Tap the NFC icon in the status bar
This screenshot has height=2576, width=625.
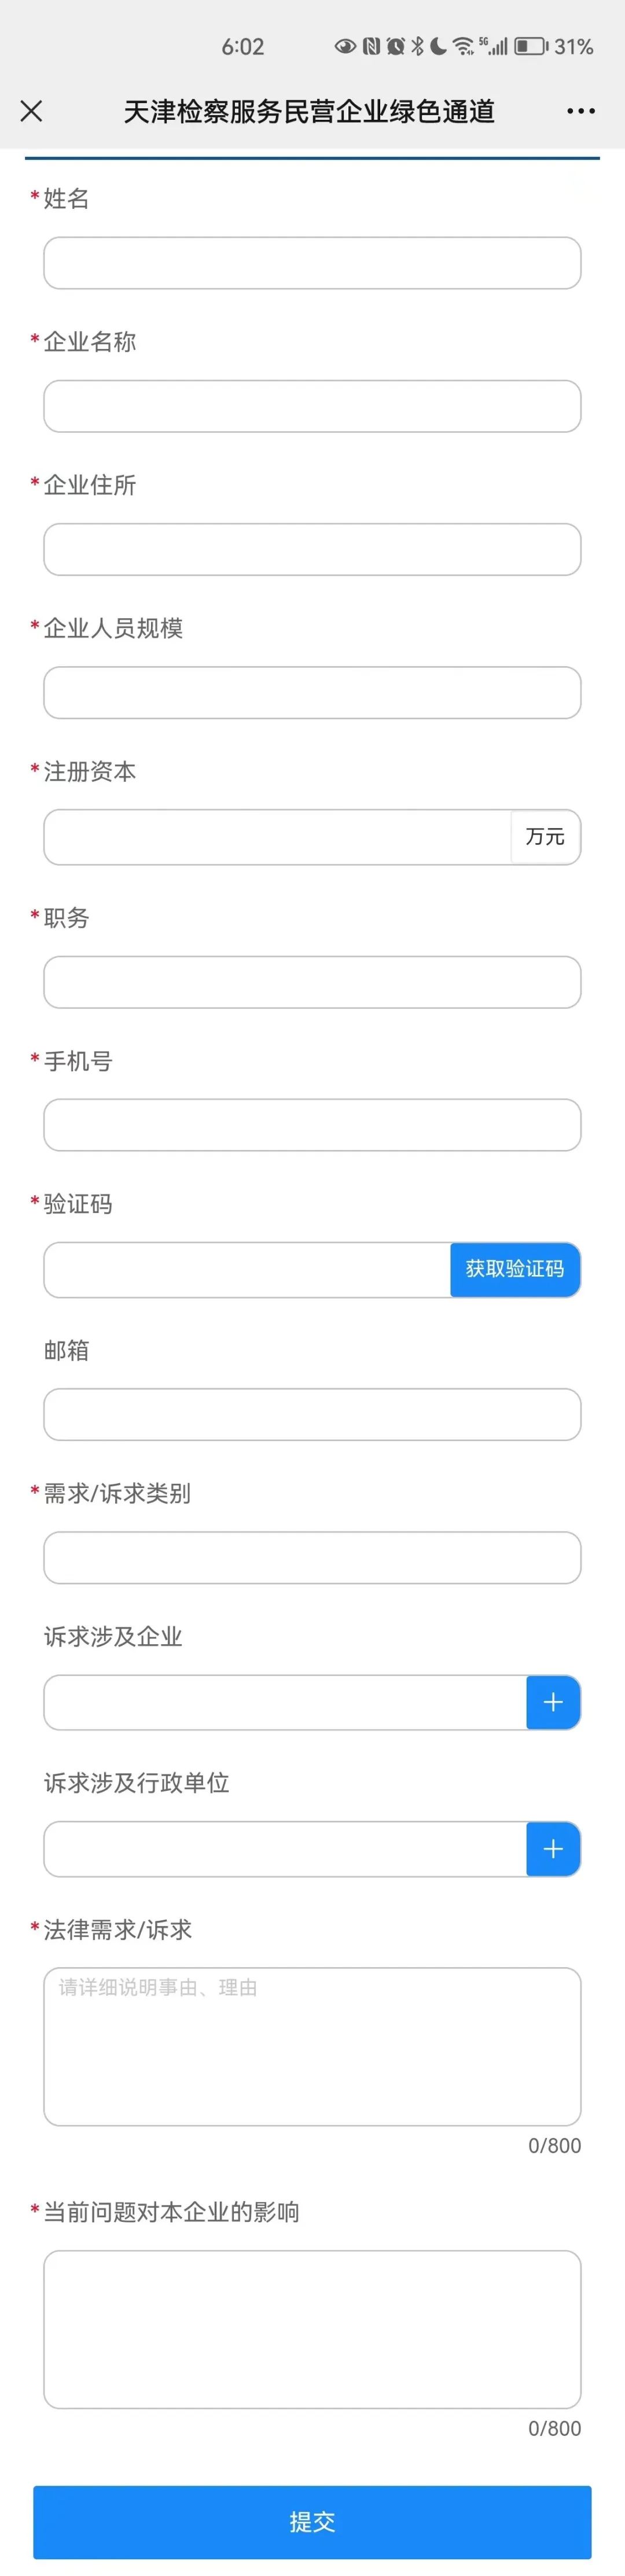point(371,45)
